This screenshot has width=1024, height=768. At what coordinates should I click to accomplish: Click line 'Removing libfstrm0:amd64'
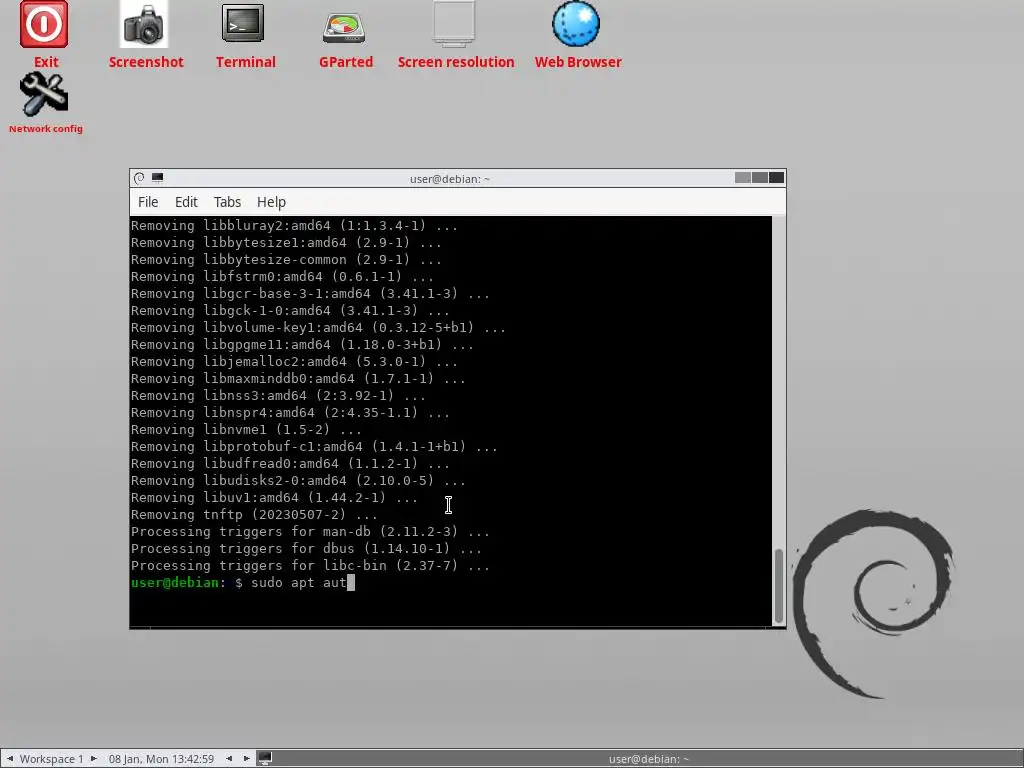coord(282,277)
